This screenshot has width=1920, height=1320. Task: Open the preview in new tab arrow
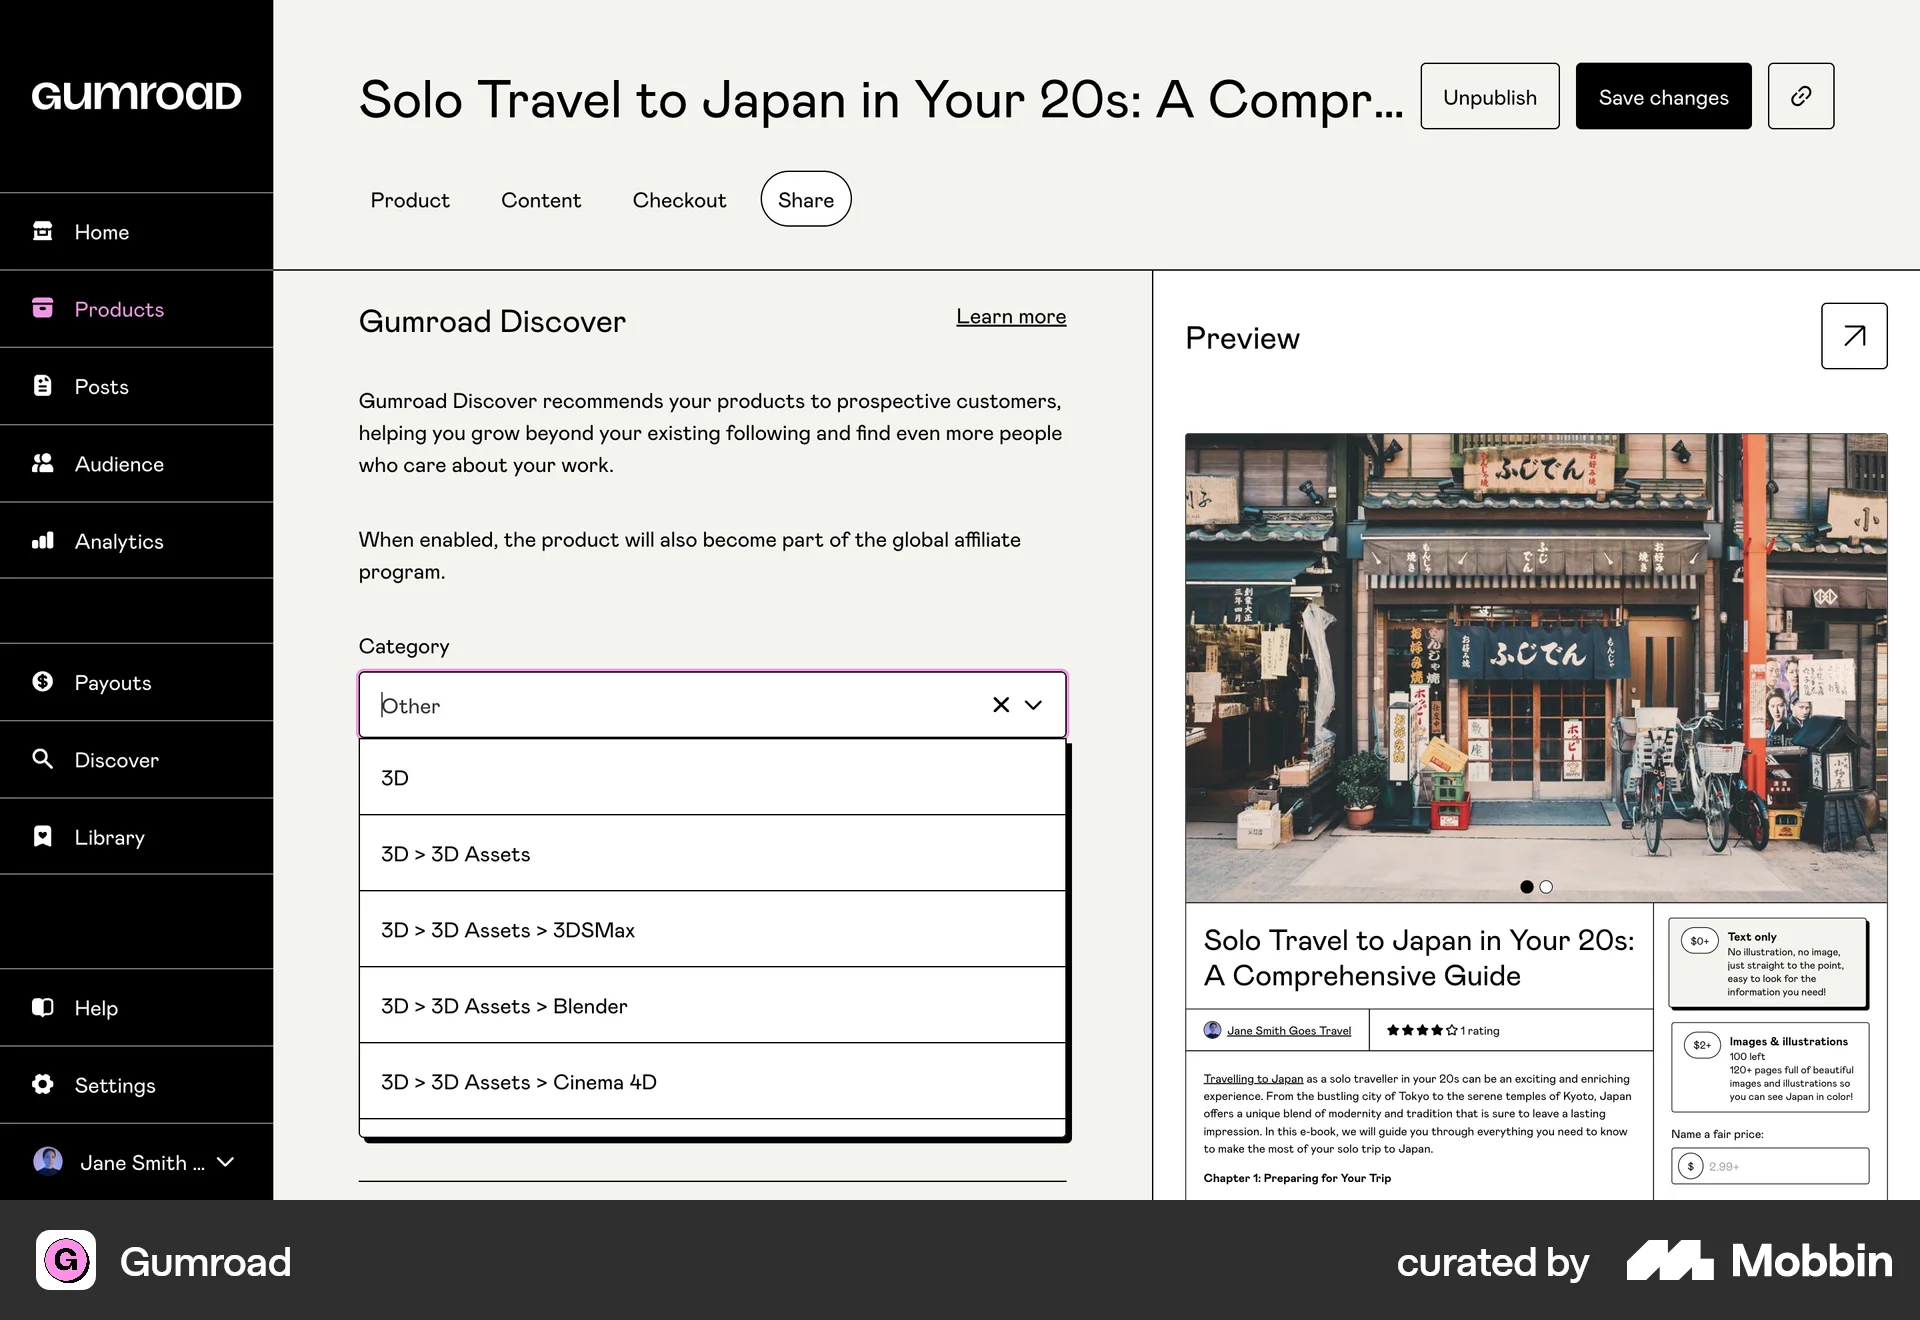click(x=1853, y=336)
